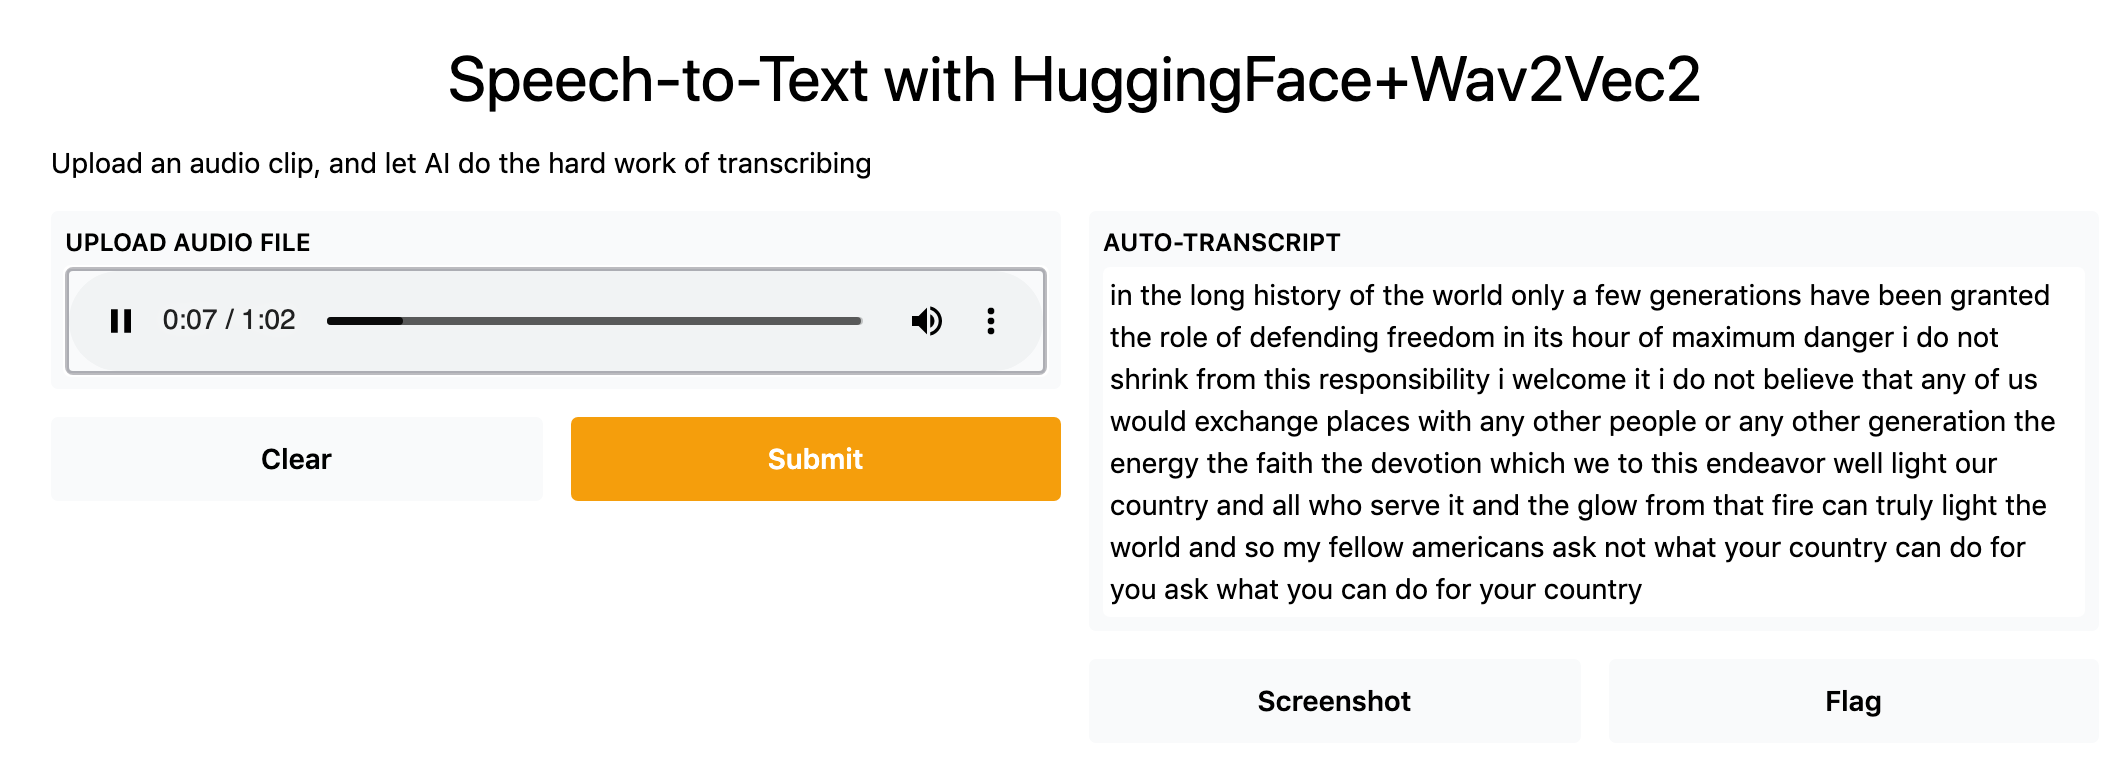Screen dimensions: 2113x764
Task: Click the transcript line starting "shrink from this"
Action: click(x=1573, y=380)
